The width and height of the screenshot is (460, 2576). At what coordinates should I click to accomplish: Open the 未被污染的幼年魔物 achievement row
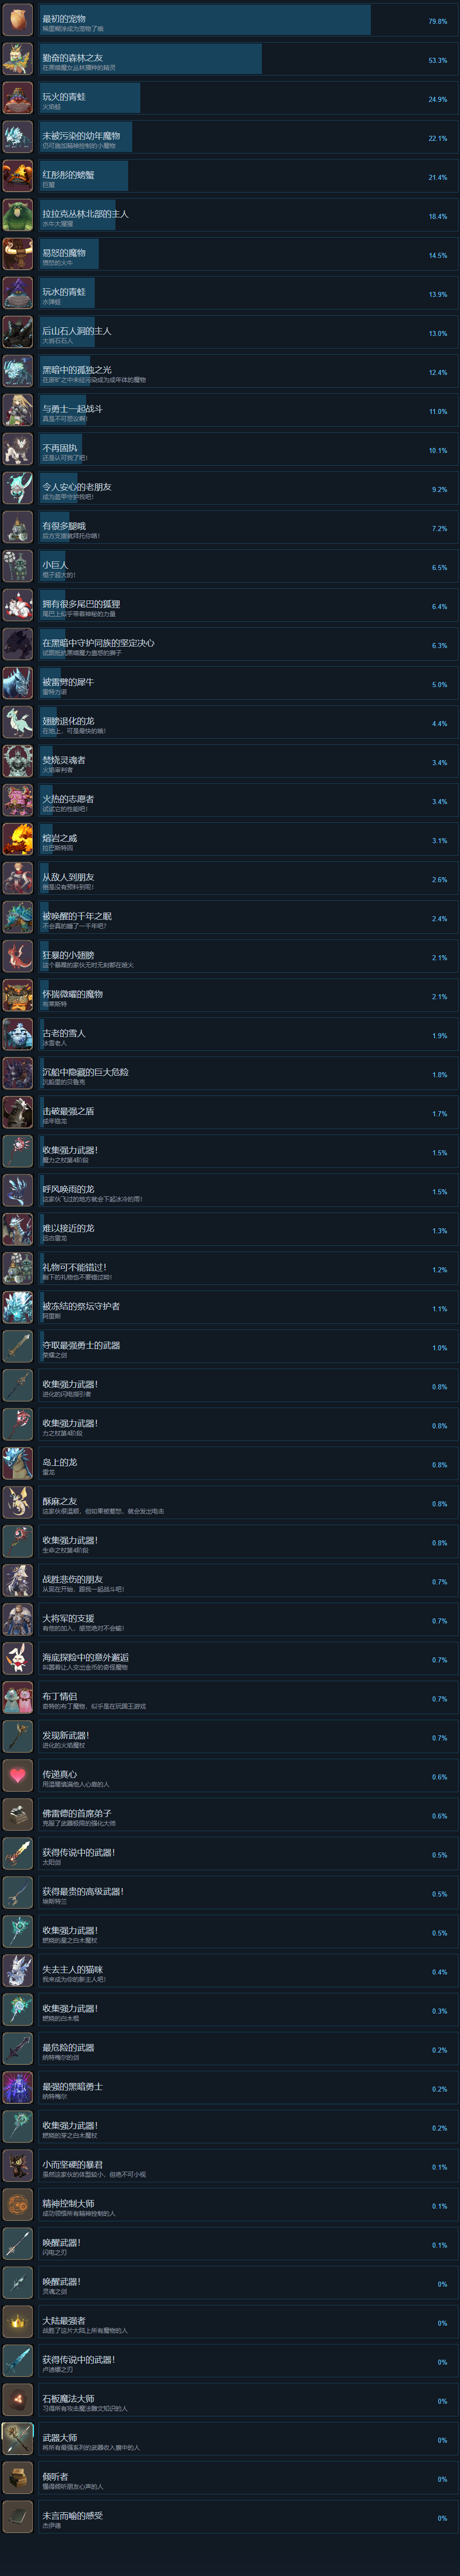point(230,137)
